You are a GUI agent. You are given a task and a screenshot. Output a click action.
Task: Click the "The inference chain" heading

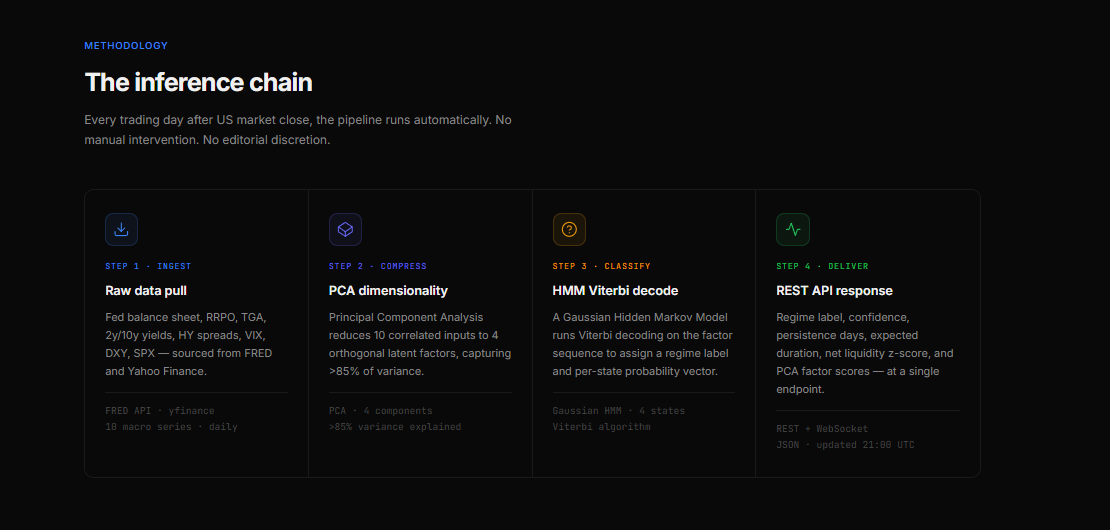tap(198, 82)
